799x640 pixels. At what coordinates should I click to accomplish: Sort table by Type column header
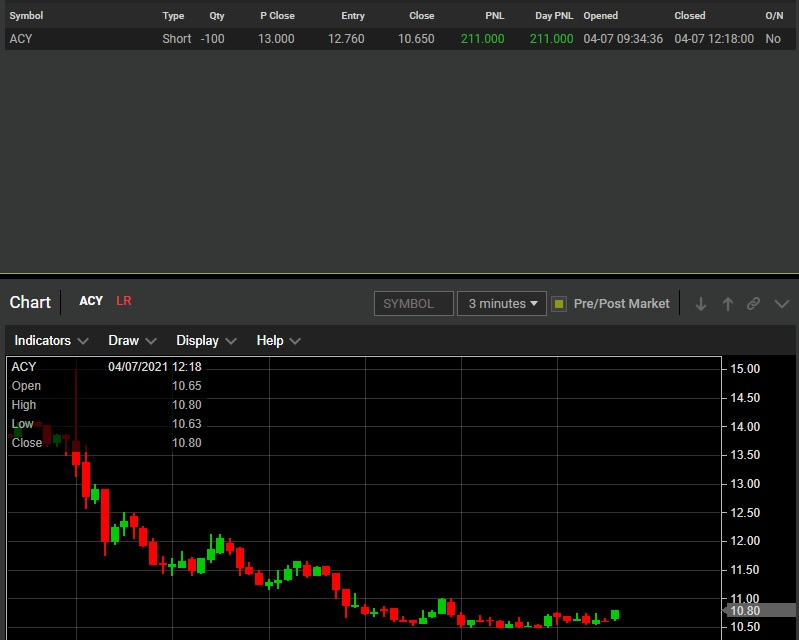(173, 15)
